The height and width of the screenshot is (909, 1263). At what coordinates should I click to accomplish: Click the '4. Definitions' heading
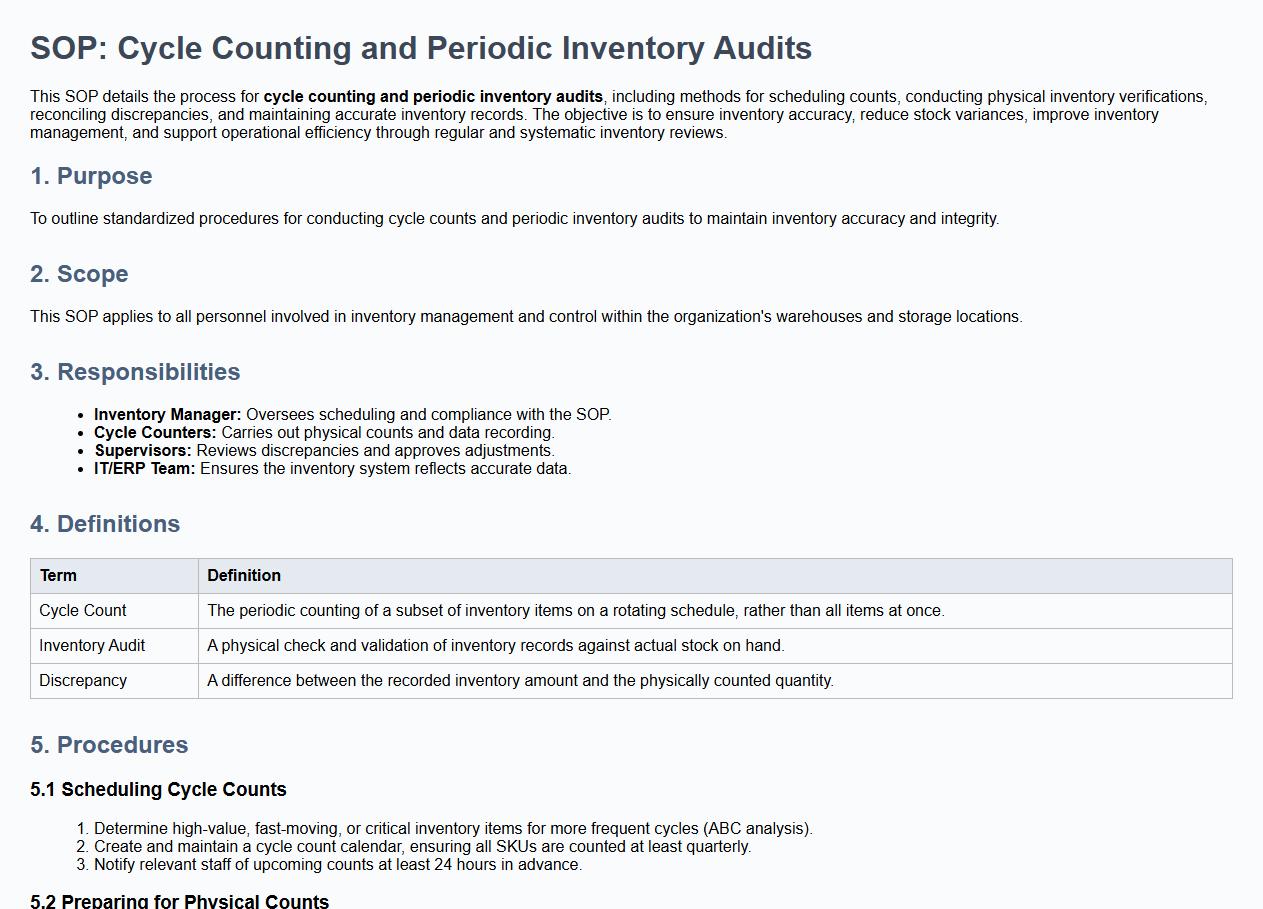(x=105, y=524)
